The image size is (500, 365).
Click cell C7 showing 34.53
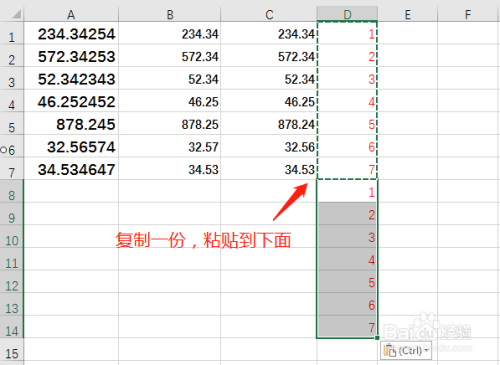(x=269, y=169)
